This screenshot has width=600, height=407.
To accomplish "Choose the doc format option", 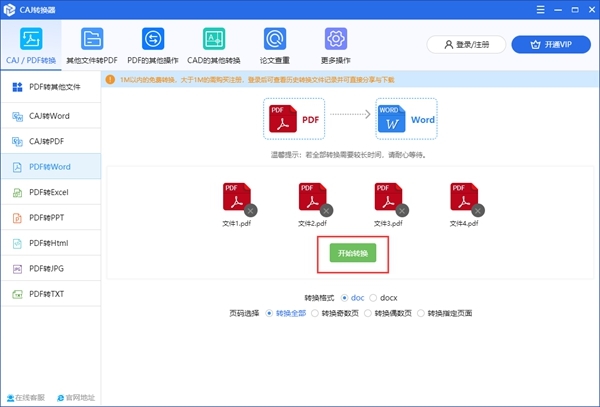I will (x=346, y=297).
